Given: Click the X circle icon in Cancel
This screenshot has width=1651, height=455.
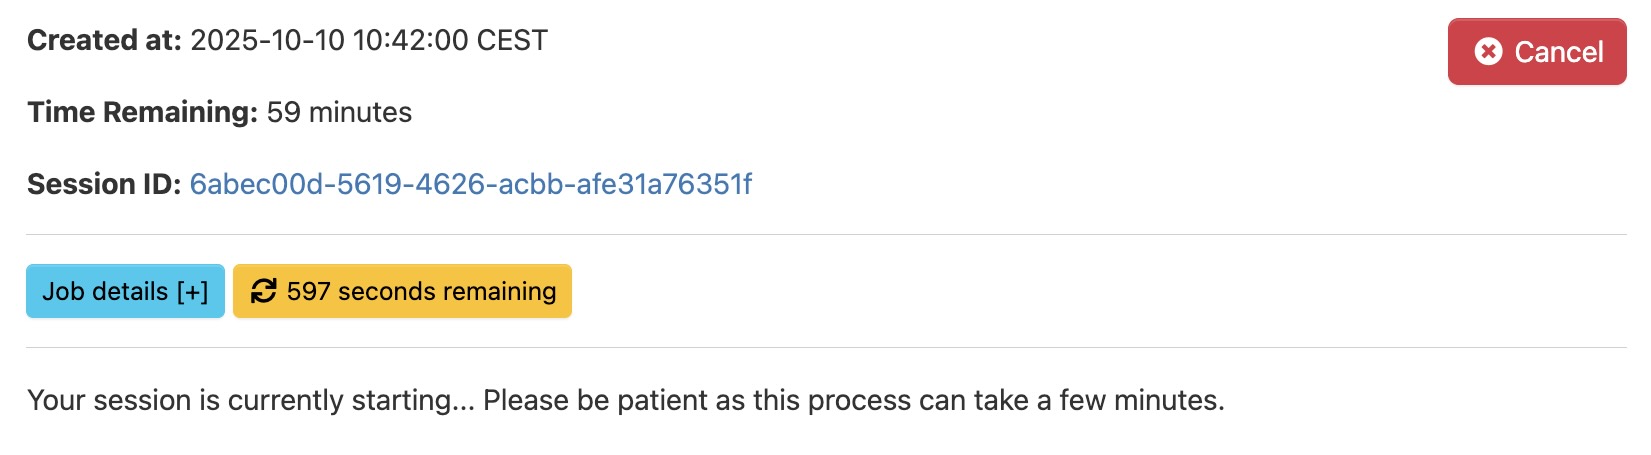Looking at the screenshot, I should tap(1488, 52).
